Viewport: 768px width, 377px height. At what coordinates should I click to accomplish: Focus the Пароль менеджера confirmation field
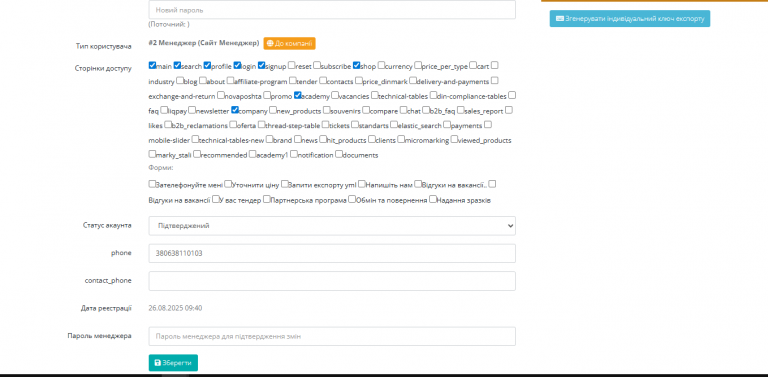pos(332,336)
